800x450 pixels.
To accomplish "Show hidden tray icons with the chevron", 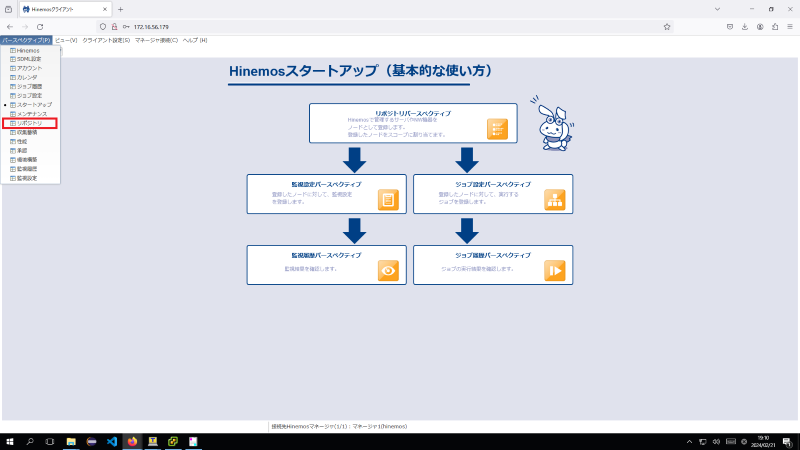I will pos(689,442).
